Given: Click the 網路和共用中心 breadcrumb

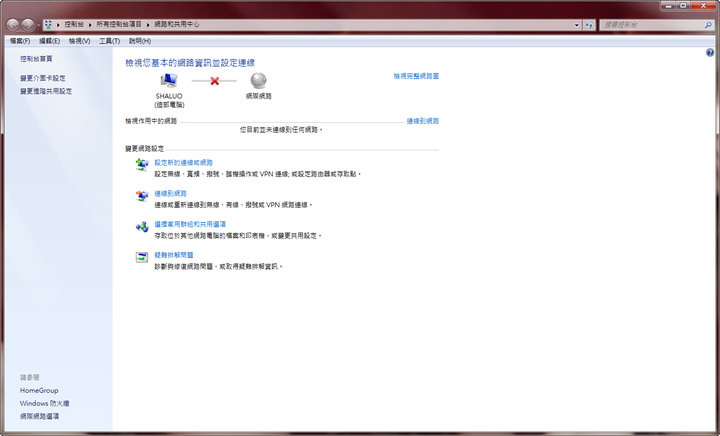Looking at the screenshot, I should 176,24.
